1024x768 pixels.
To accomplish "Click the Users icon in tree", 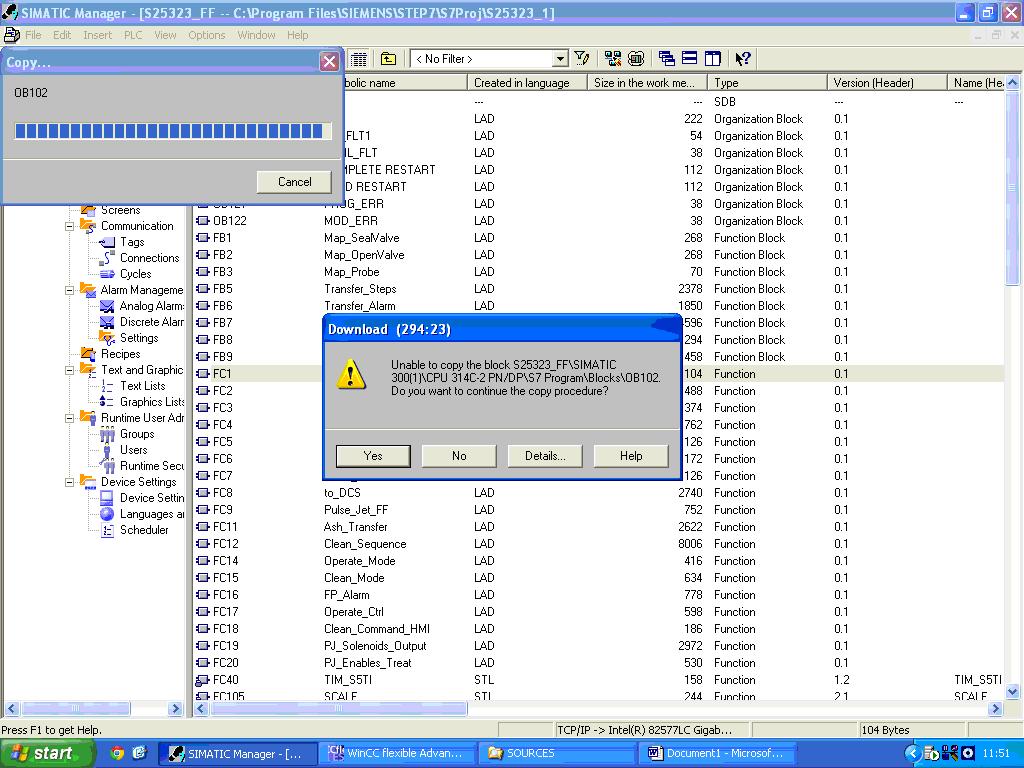I will [x=108, y=451].
